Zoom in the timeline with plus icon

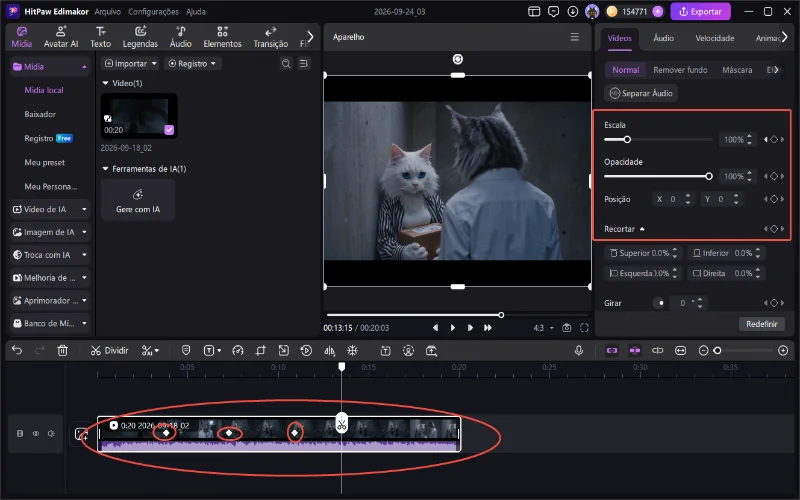(783, 351)
